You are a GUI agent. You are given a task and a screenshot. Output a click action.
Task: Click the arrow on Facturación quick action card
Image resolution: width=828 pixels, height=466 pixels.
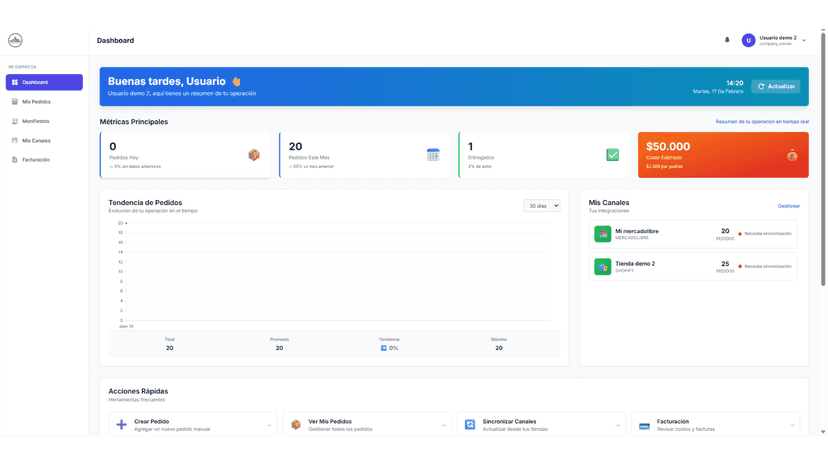point(792,425)
